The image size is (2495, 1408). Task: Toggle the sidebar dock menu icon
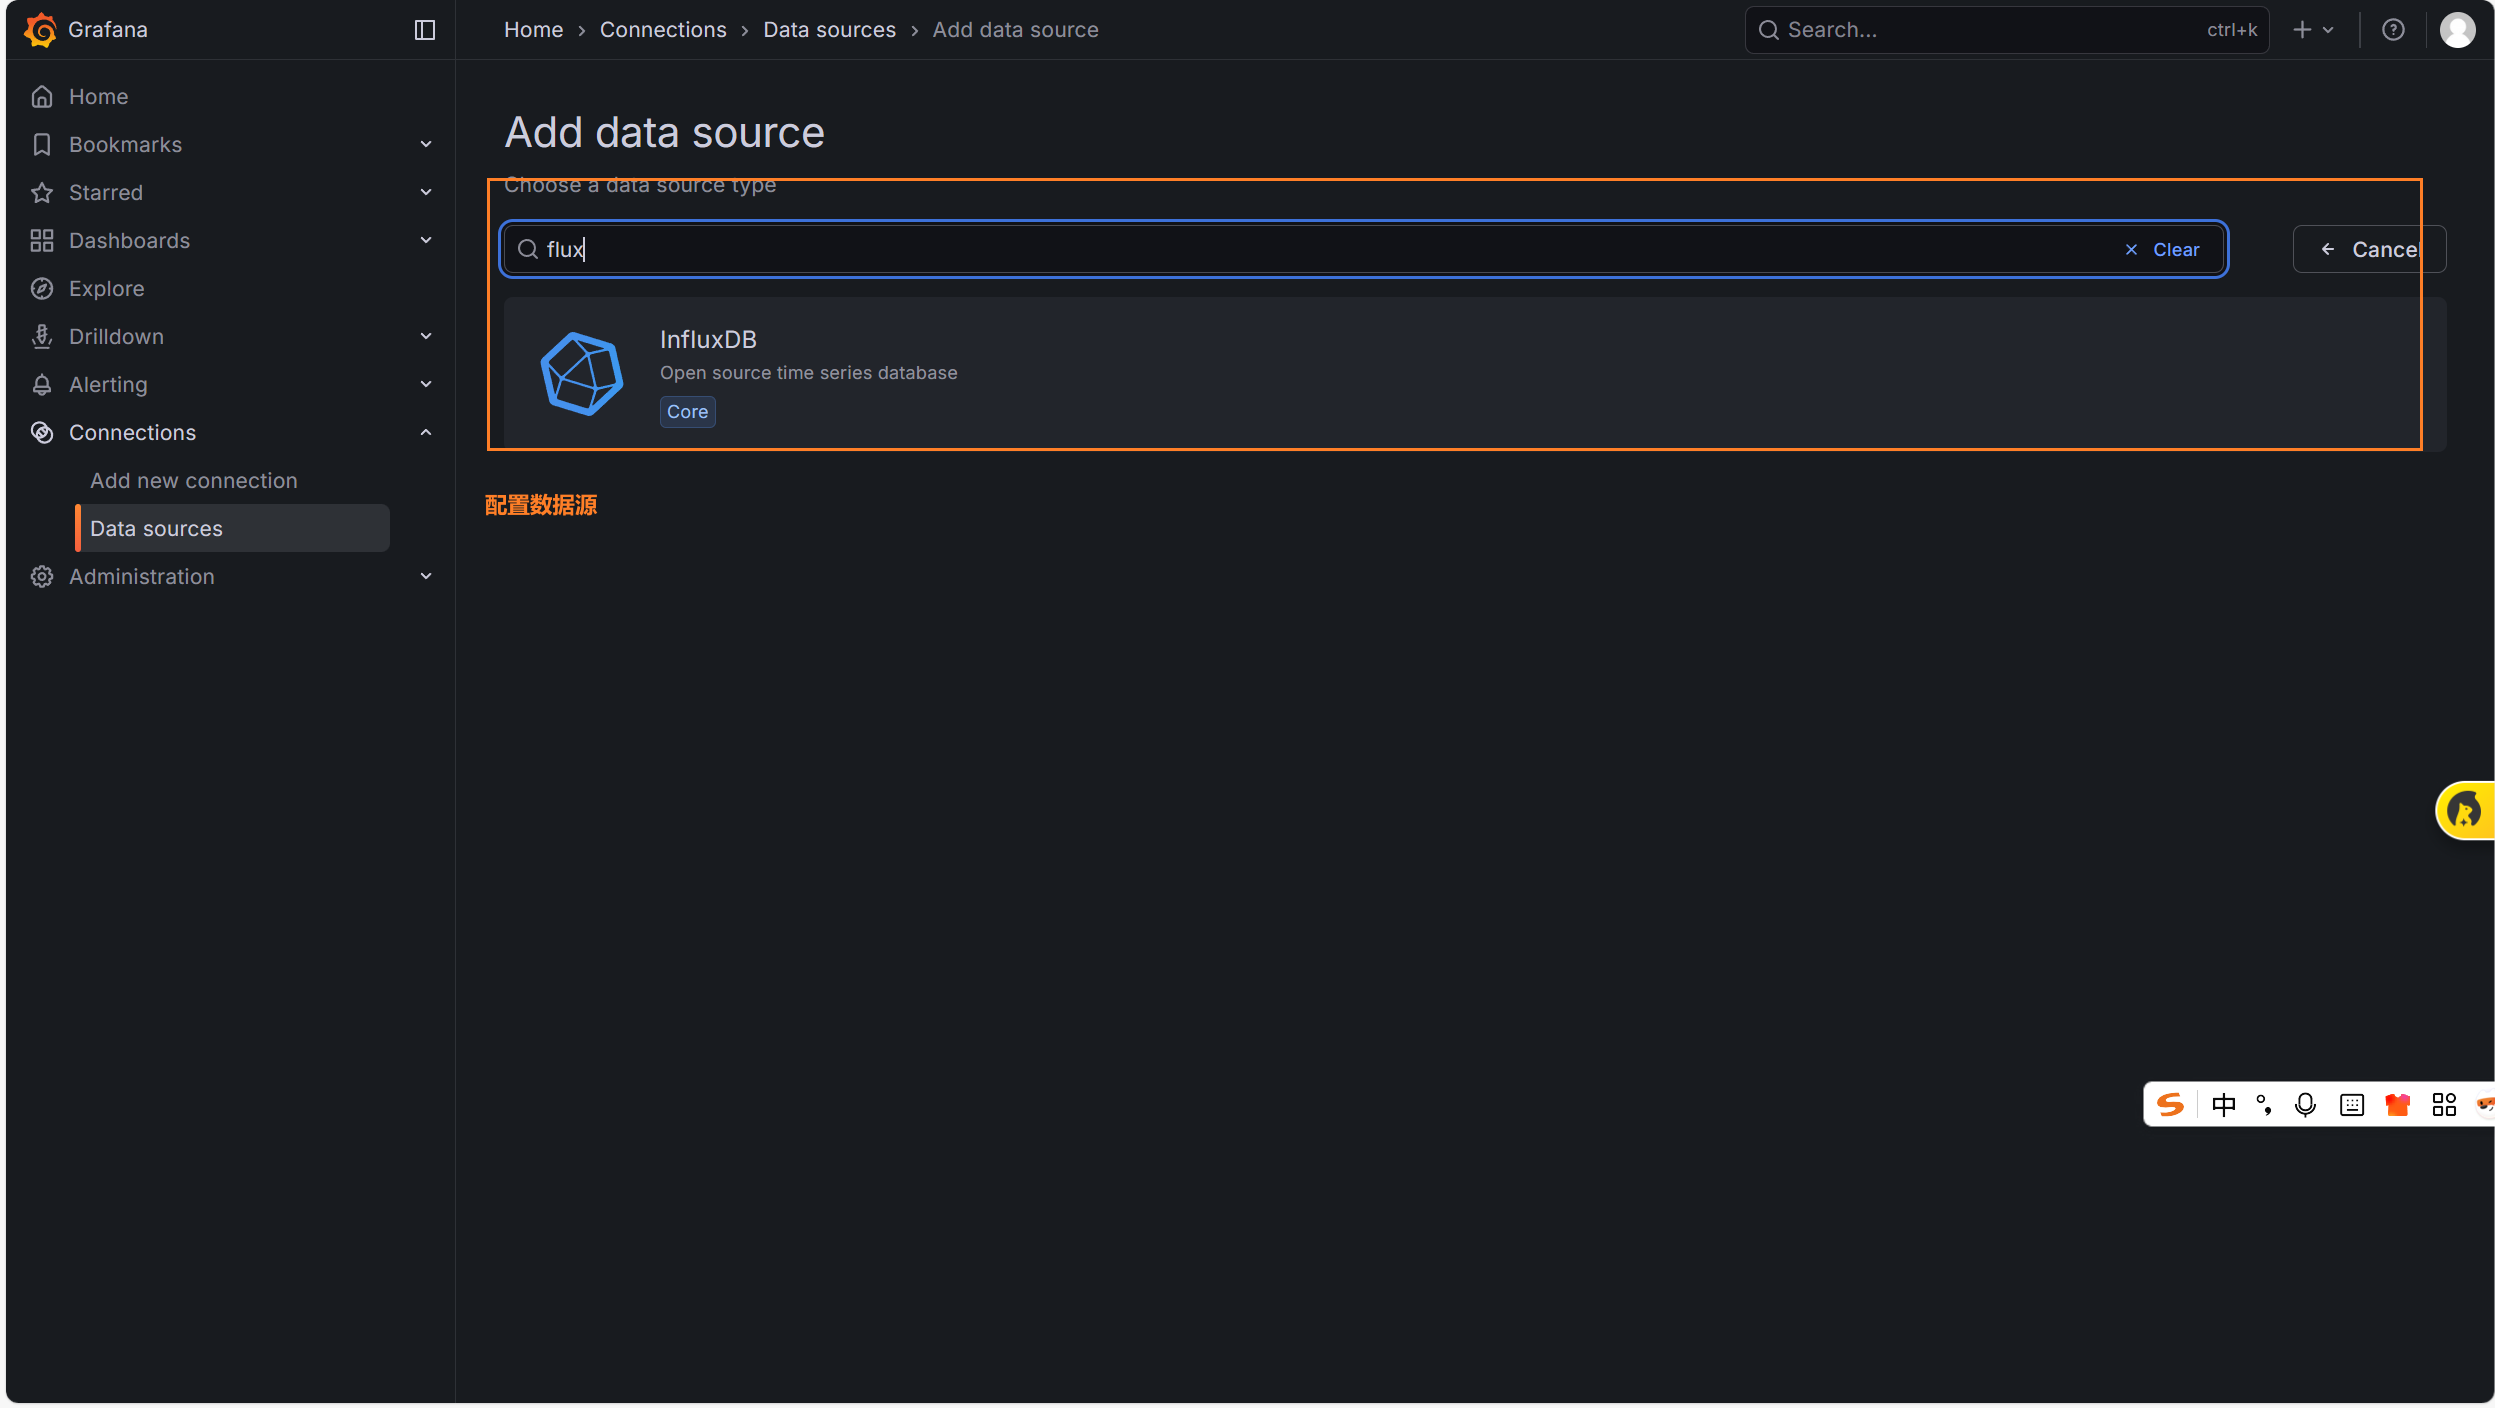(x=424, y=30)
